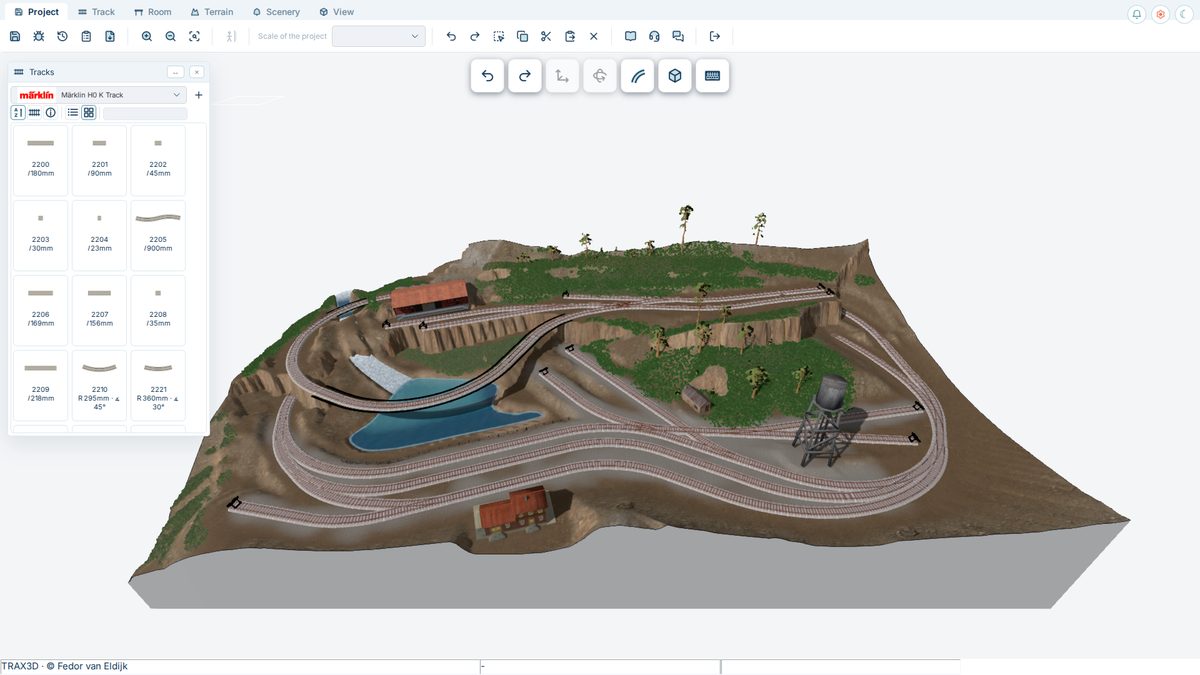Open the history clock icon
Screen dimensions: 1200x675
tap(62, 36)
